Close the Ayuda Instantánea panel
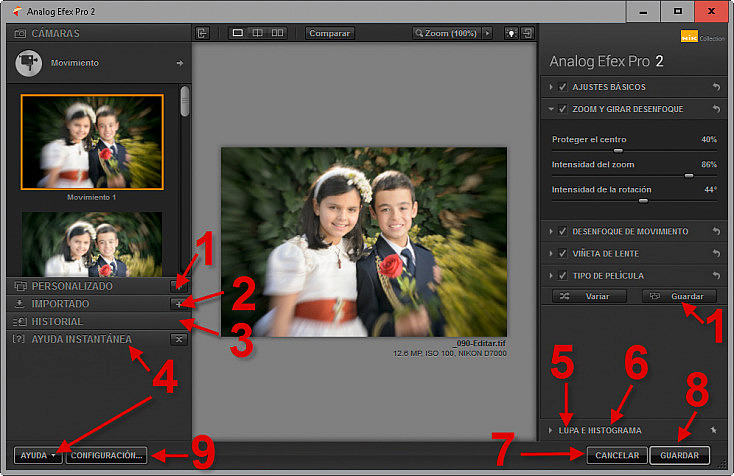 (179, 339)
